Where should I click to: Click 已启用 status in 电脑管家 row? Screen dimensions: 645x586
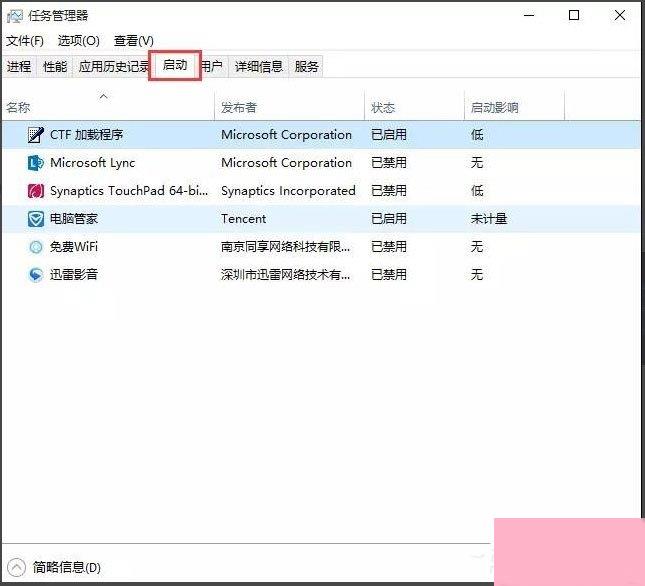pyautogui.click(x=389, y=219)
